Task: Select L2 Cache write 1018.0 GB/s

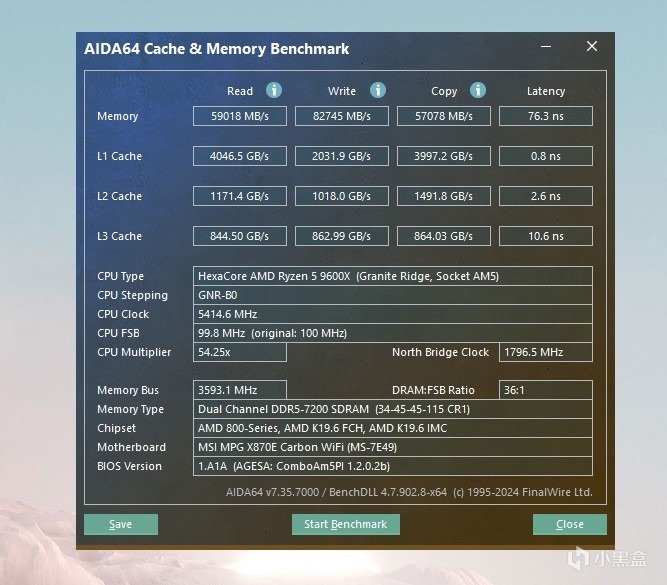Action: pos(342,196)
